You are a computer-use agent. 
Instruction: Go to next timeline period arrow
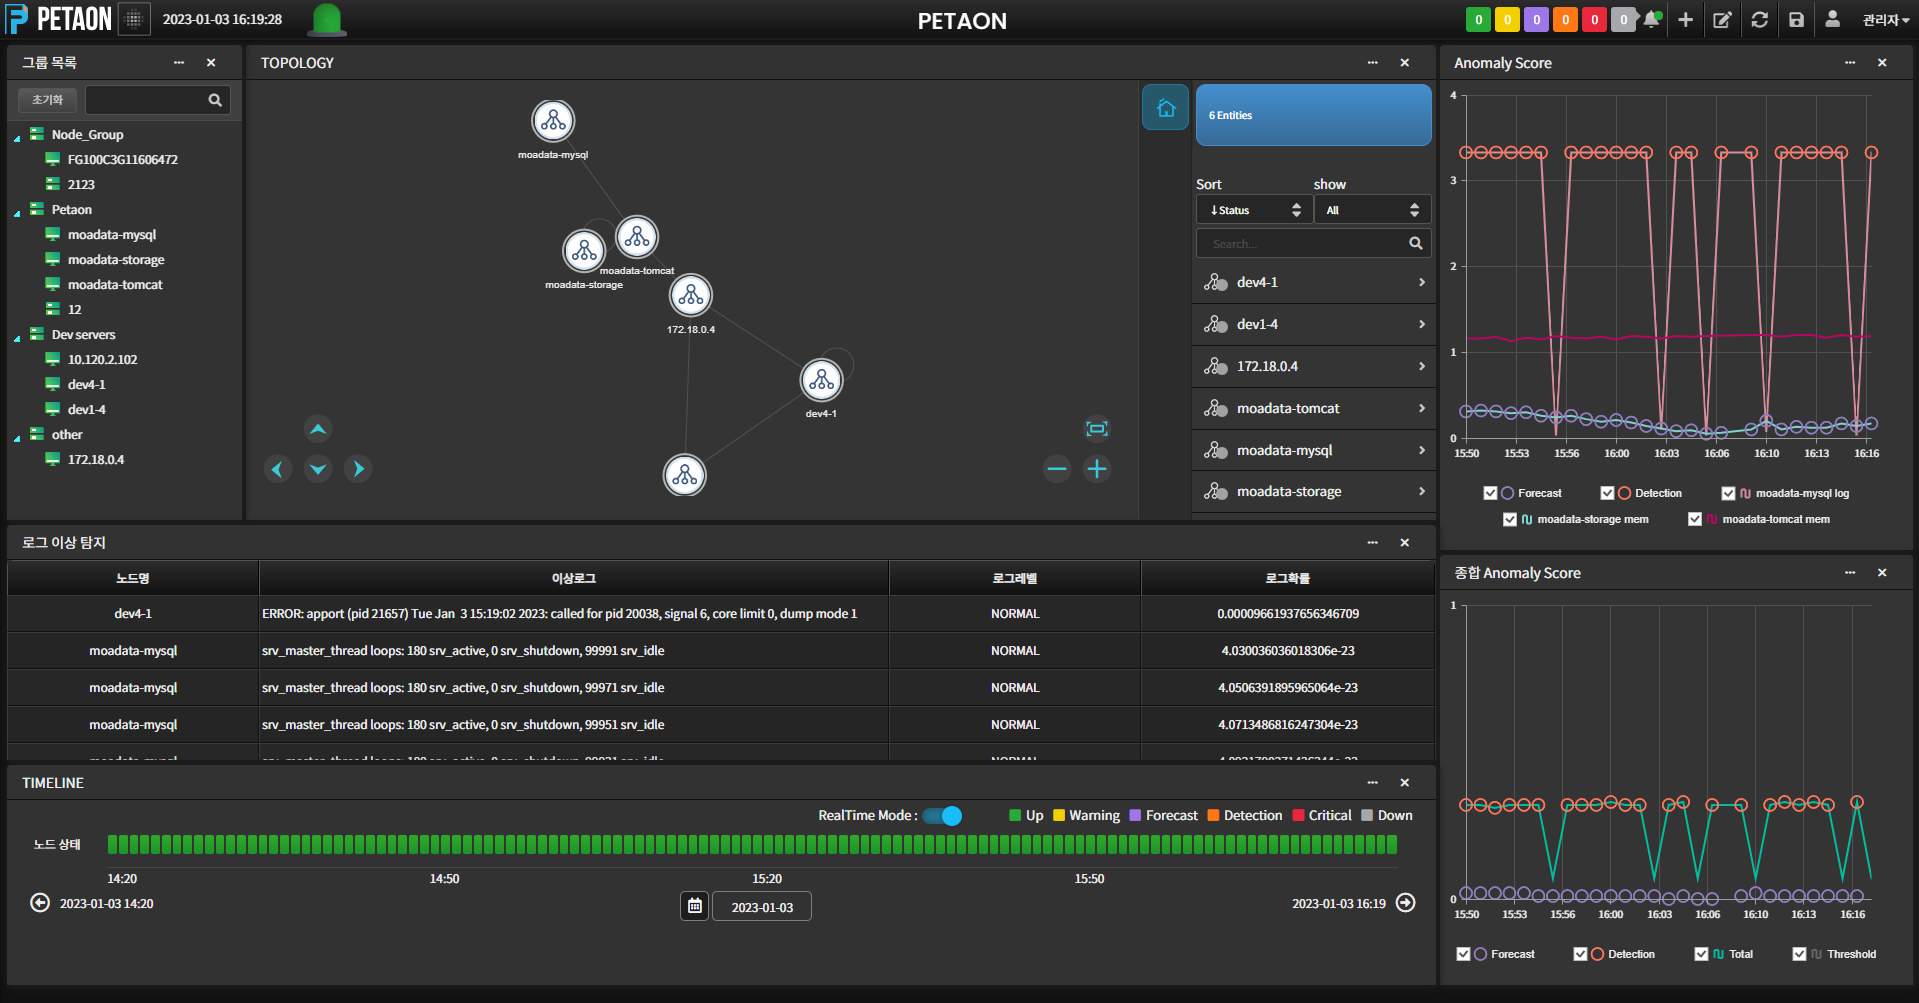point(1406,903)
